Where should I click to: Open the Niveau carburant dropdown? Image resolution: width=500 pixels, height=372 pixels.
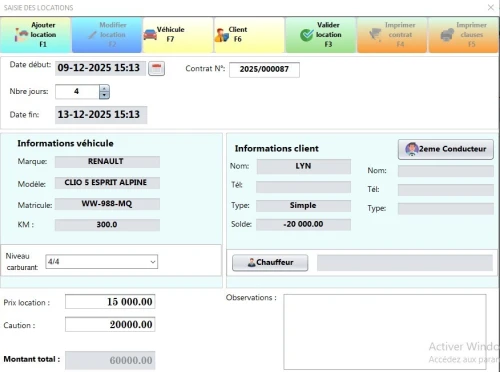tap(102, 262)
